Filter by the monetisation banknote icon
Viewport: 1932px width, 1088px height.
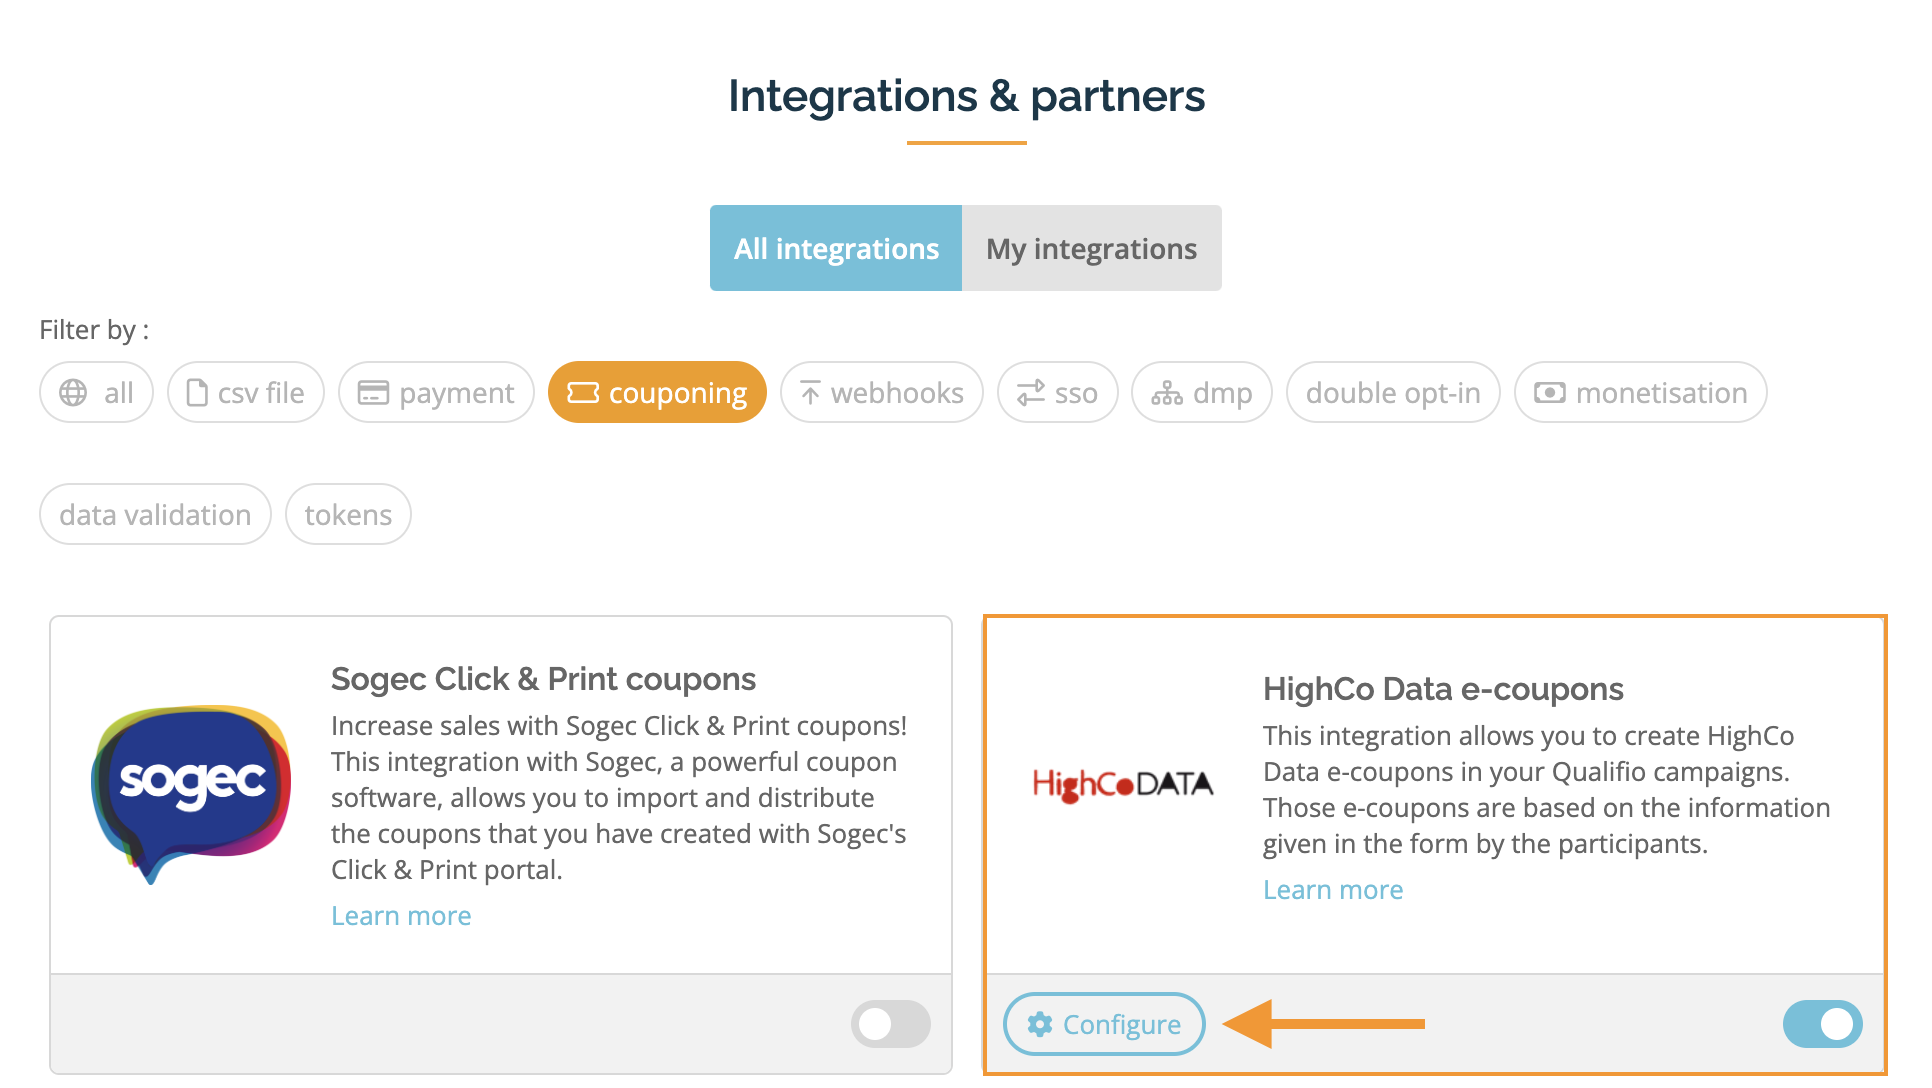[1550, 393]
